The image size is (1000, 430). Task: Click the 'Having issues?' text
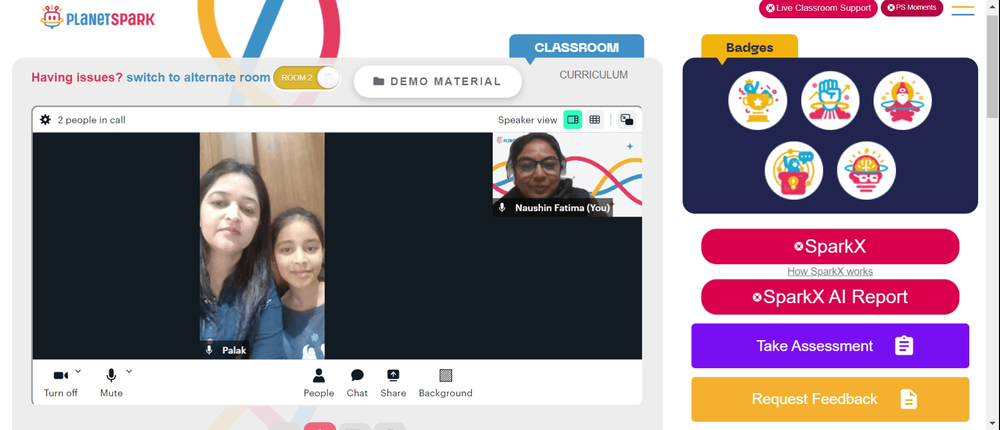tap(77, 78)
